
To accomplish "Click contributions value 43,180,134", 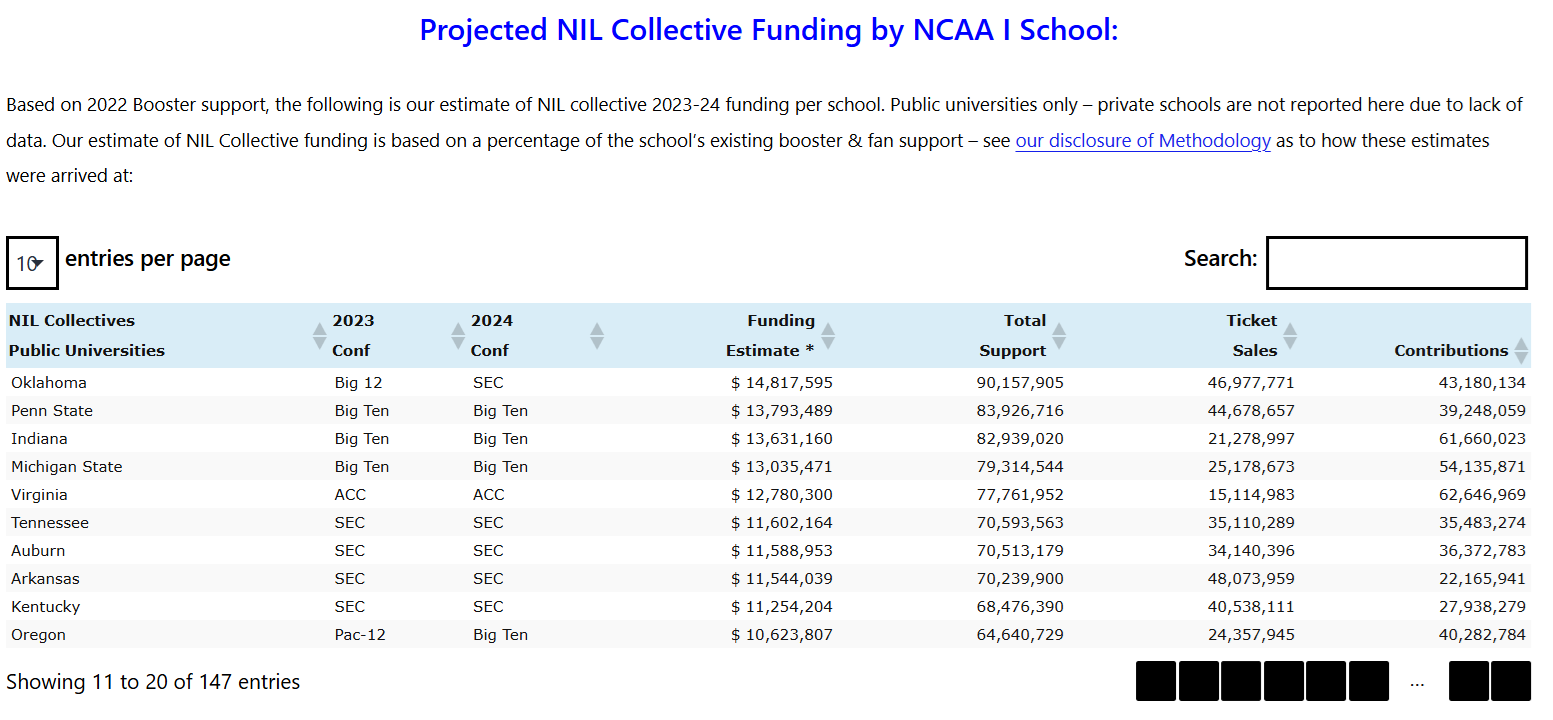I will 1482,383.
